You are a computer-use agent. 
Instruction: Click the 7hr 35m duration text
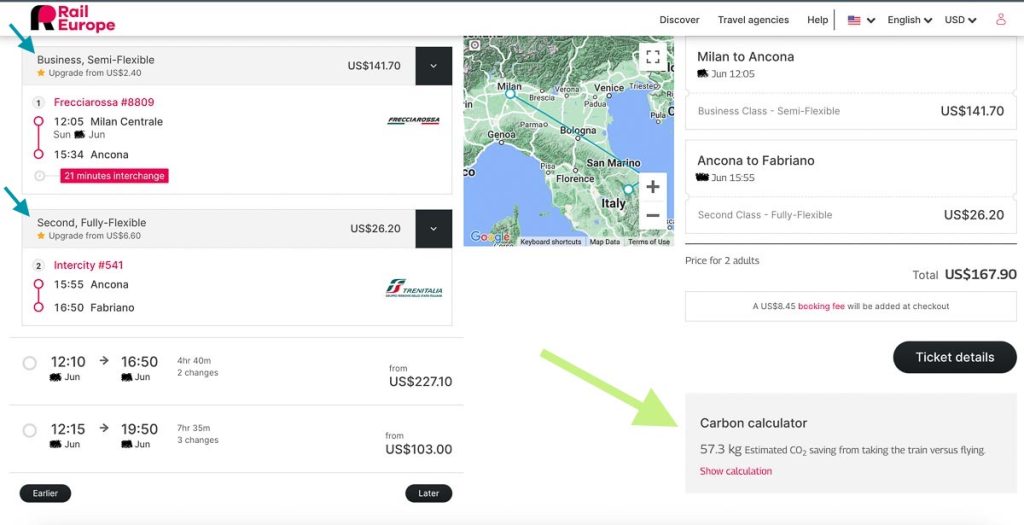click(x=194, y=428)
